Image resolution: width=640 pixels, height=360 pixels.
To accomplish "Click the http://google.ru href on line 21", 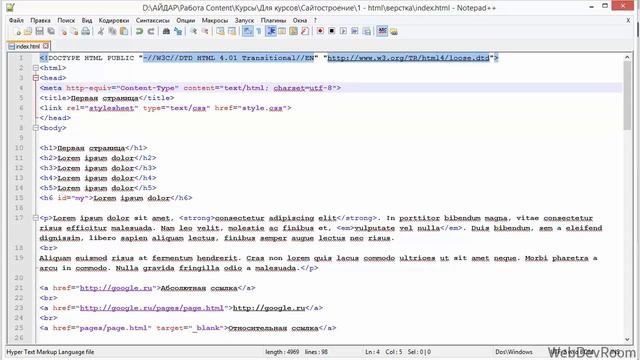I will [x=116, y=288].
